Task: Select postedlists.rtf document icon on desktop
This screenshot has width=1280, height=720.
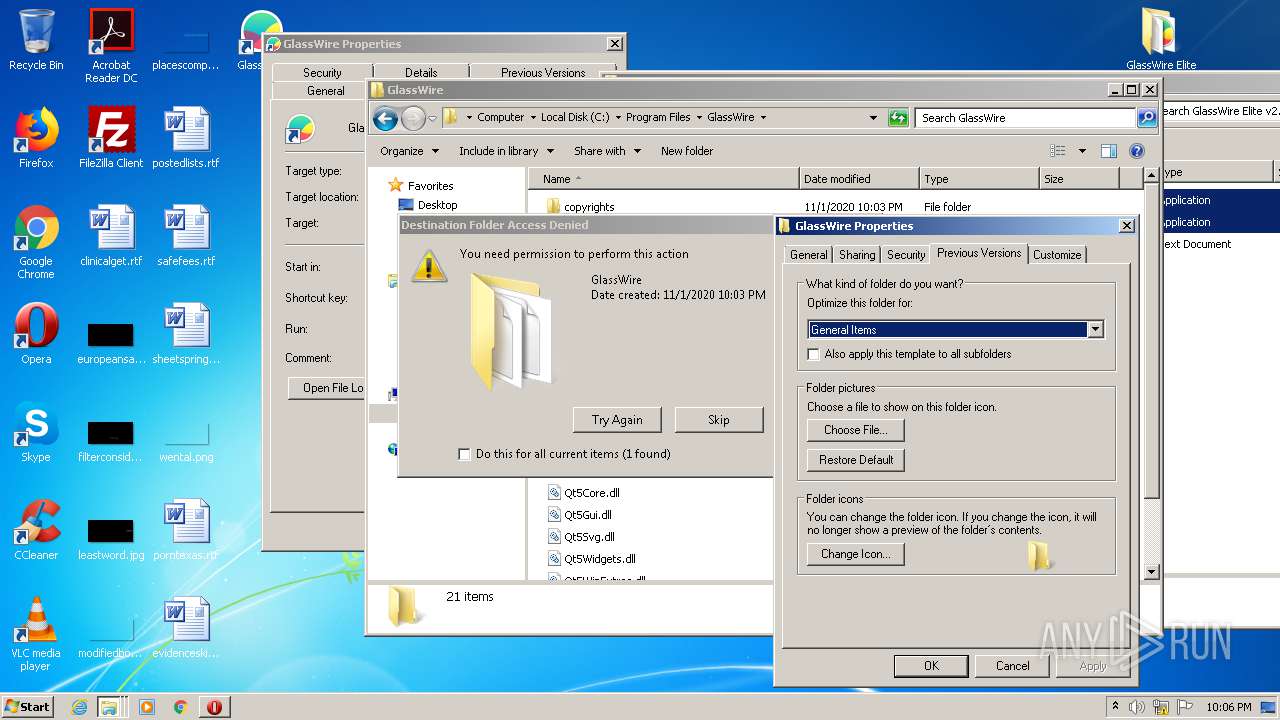Action: click(x=186, y=138)
